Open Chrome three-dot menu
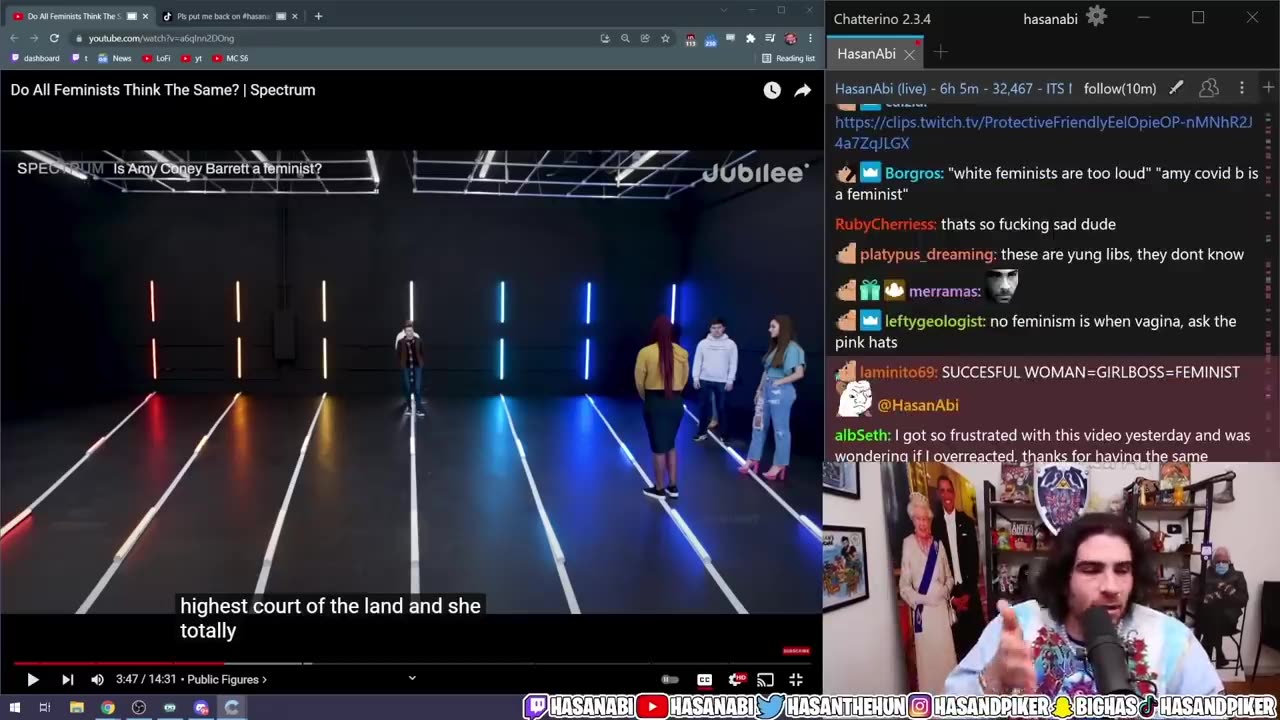The image size is (1280, 720). pos(810,38)
